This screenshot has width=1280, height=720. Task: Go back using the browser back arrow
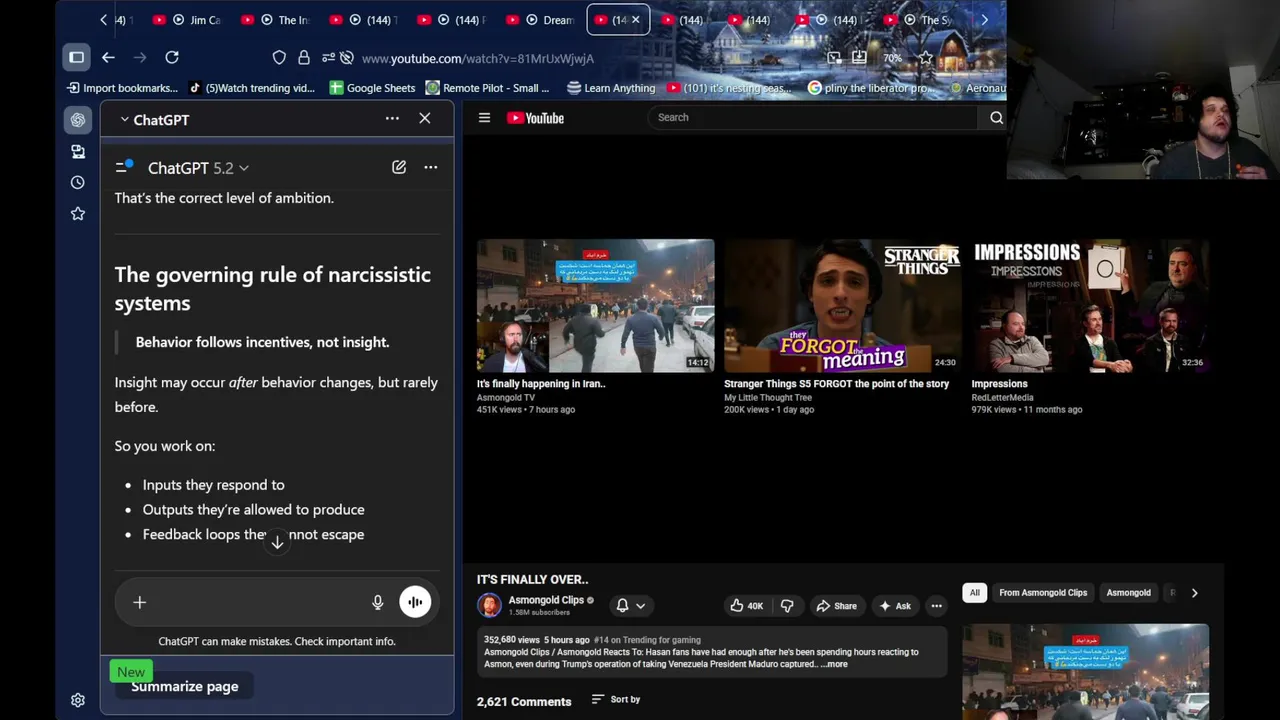click(x=108, y=57)
